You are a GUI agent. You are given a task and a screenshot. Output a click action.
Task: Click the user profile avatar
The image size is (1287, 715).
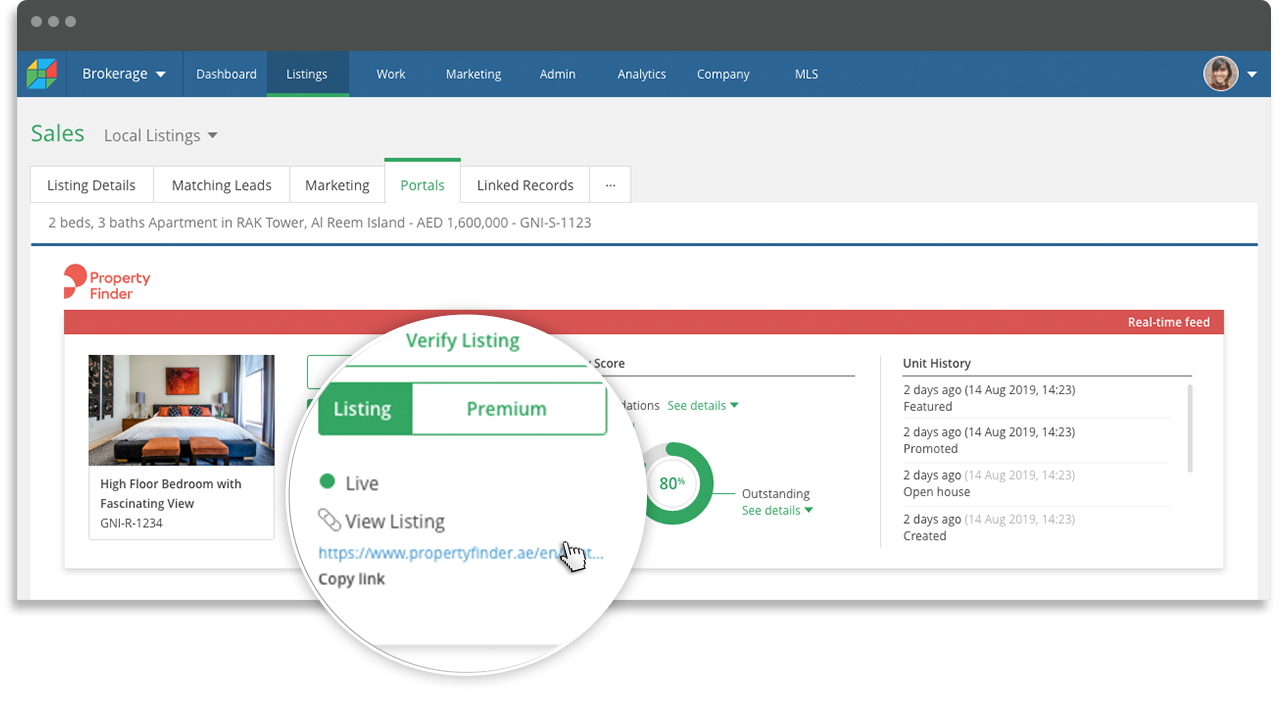coord(1220,74)
